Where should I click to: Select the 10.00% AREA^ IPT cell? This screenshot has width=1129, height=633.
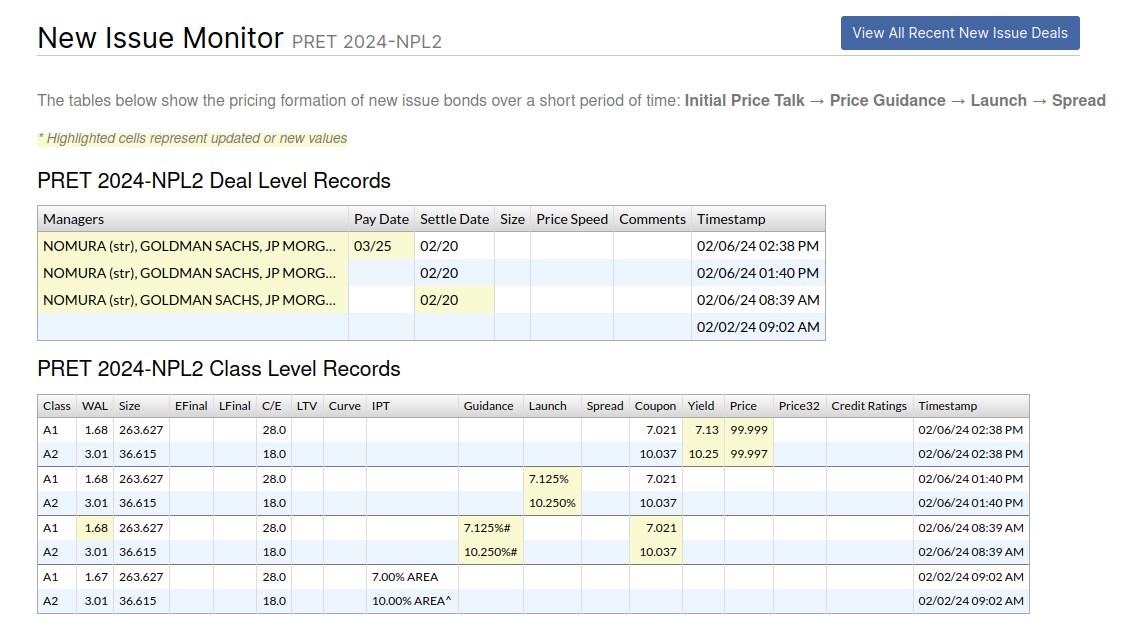click(x=411, y=601)
